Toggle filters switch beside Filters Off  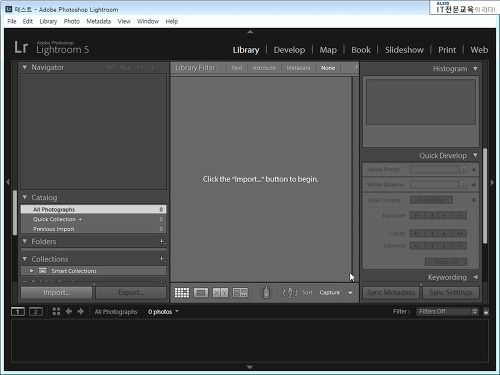pyautogui.click(x=486, y=312)
